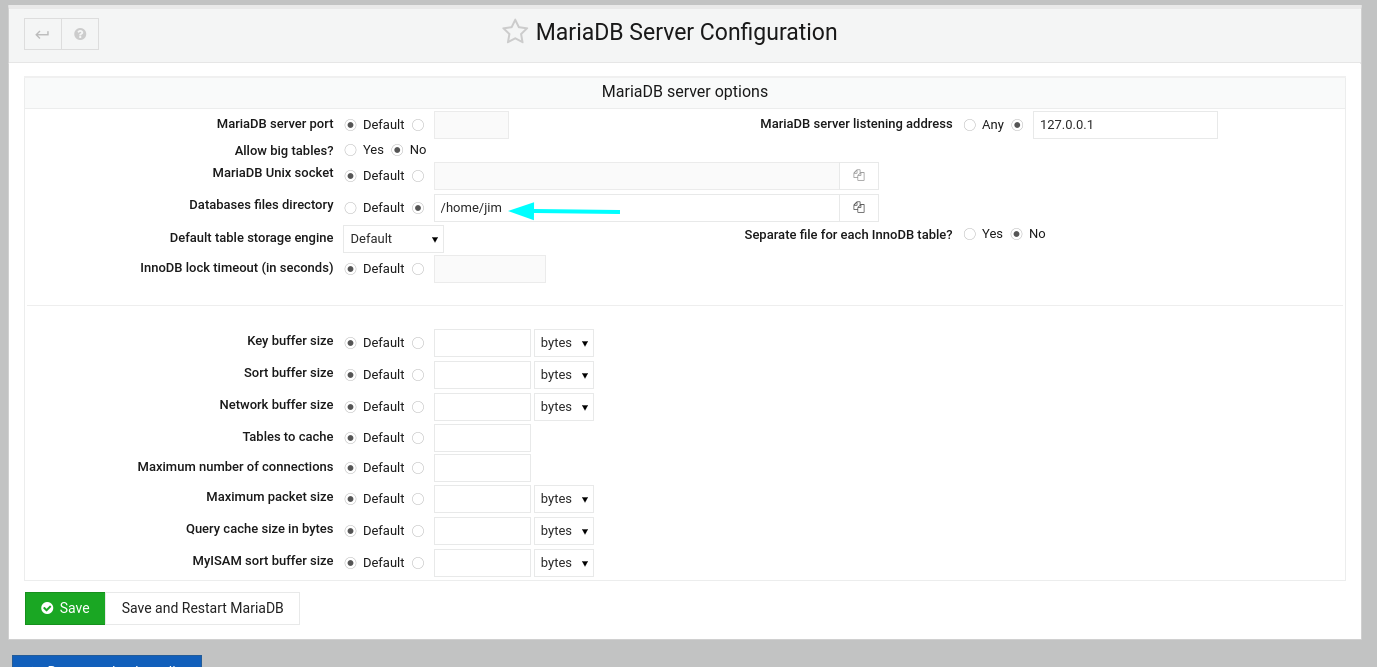Image resolution: width=1377 pixels, height=667 pixels.
Task: Click the Network buffer size input field
Action: tap(482, 407)
